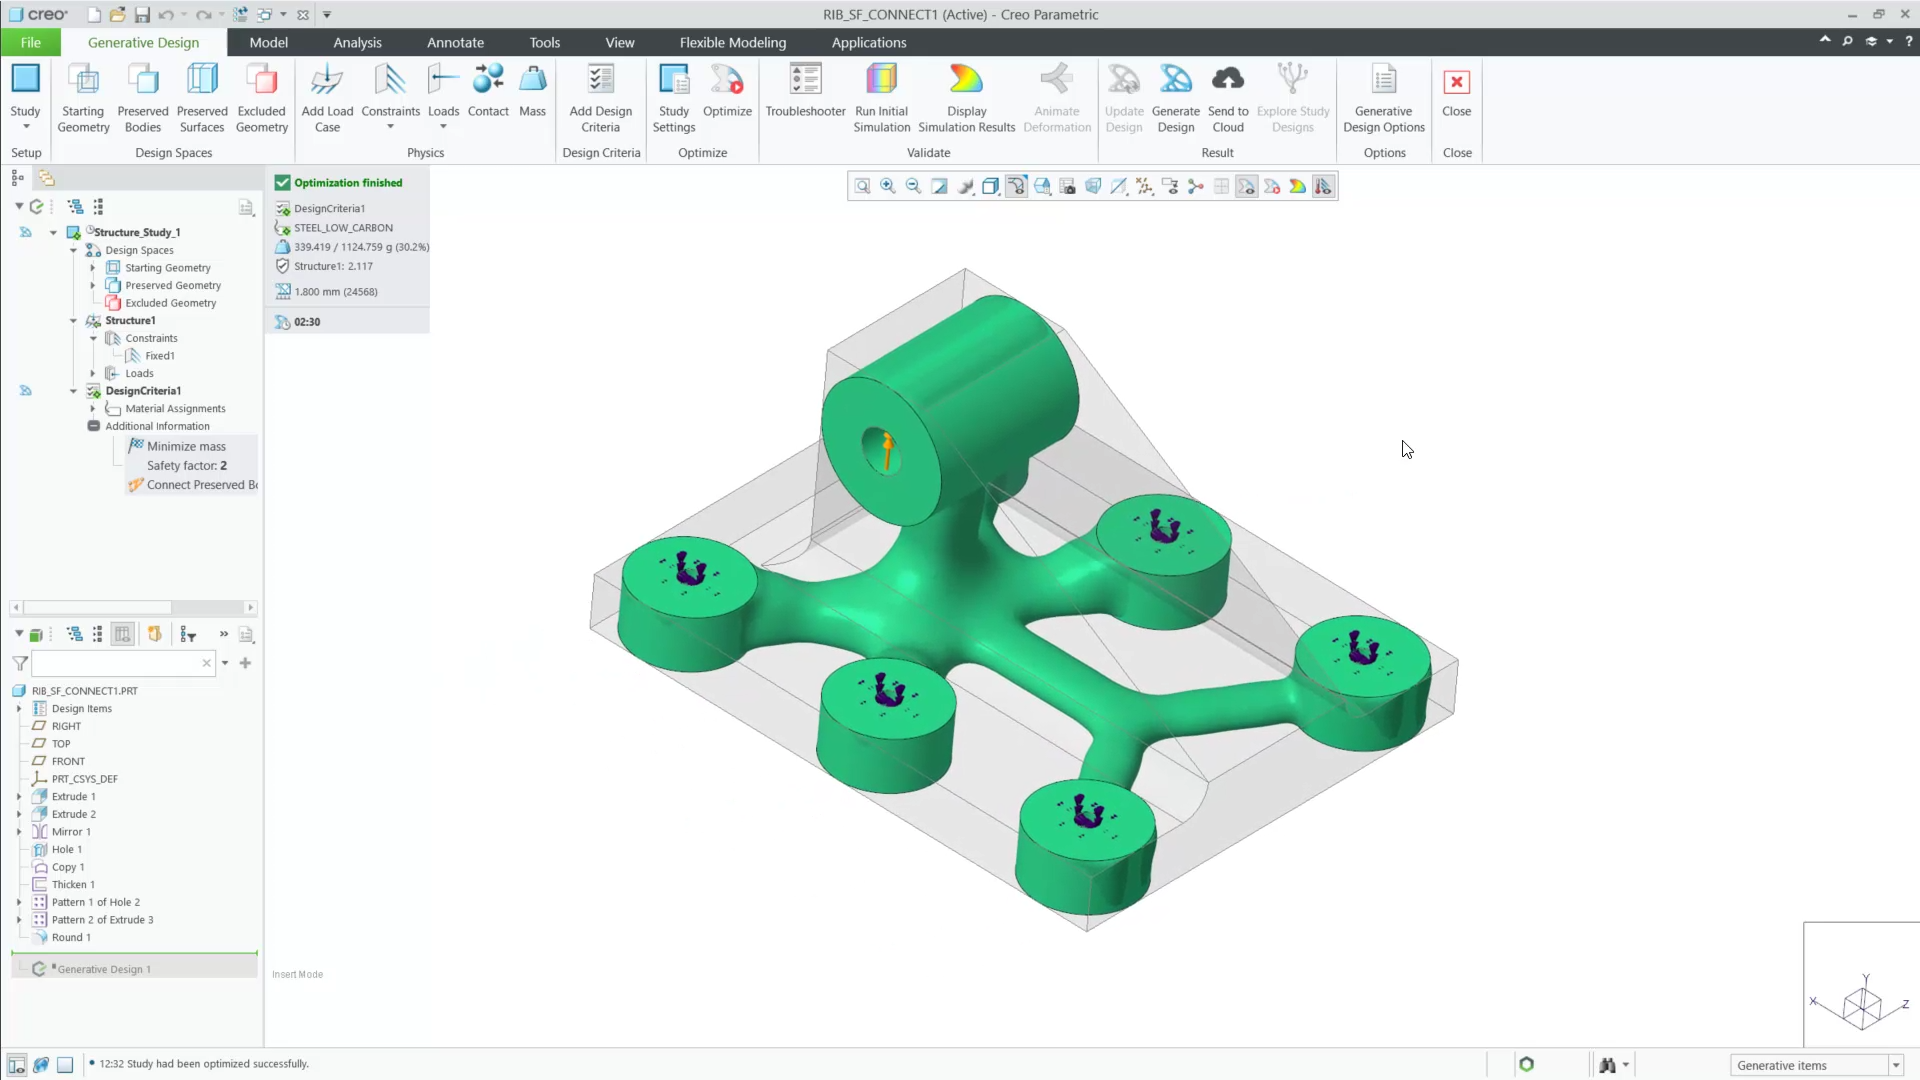Switch to the Model tab
The width and height of the screenshot is (1920, 1080).
click(268, 42)
